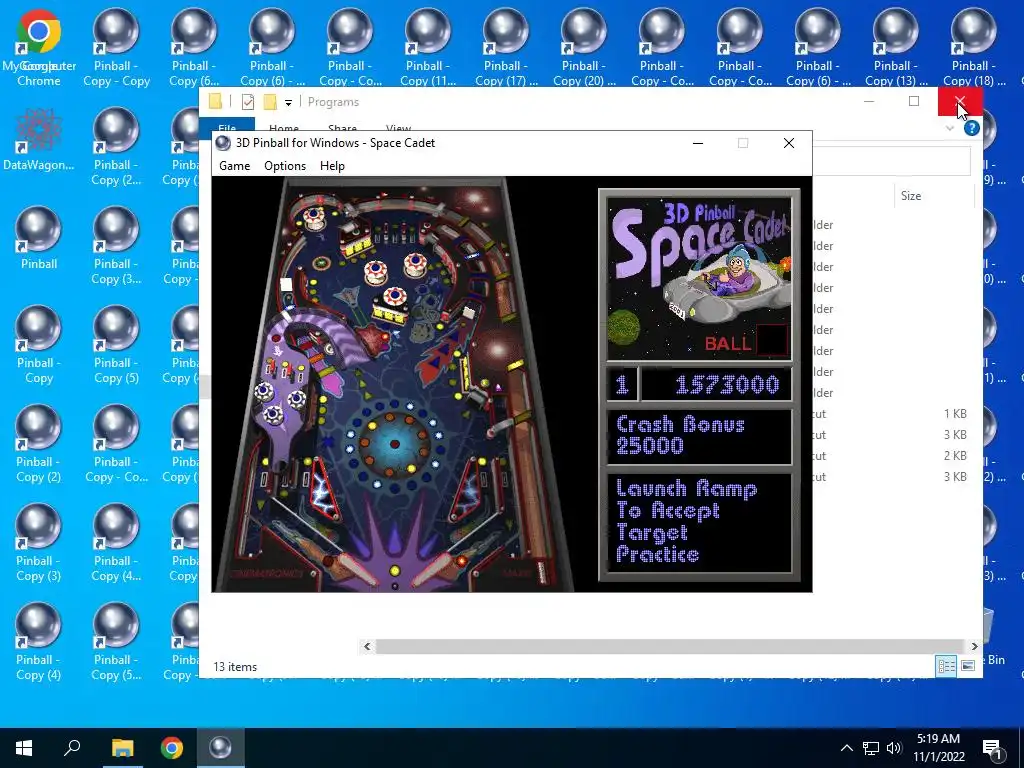Switch Explorer to Large icons view
1024x768 pixels.
tap(968, 666)
